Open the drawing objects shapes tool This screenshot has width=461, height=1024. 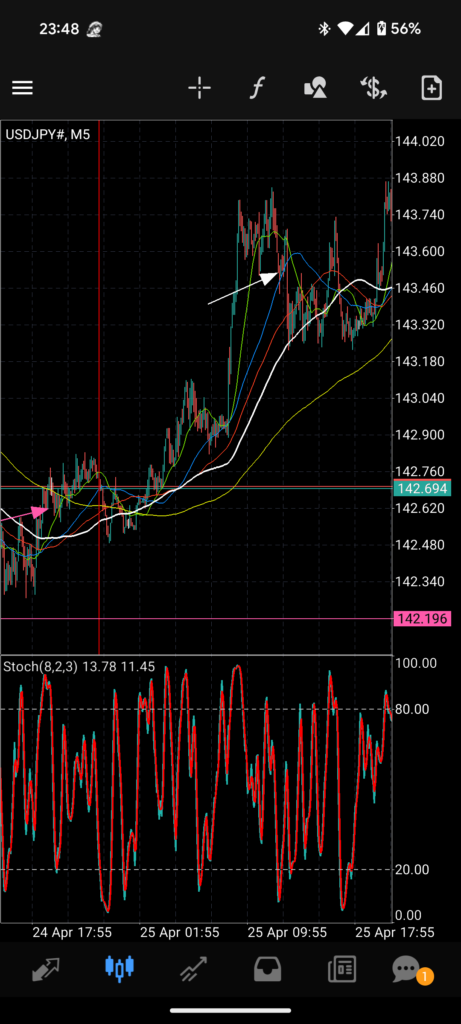coord(315,88)
